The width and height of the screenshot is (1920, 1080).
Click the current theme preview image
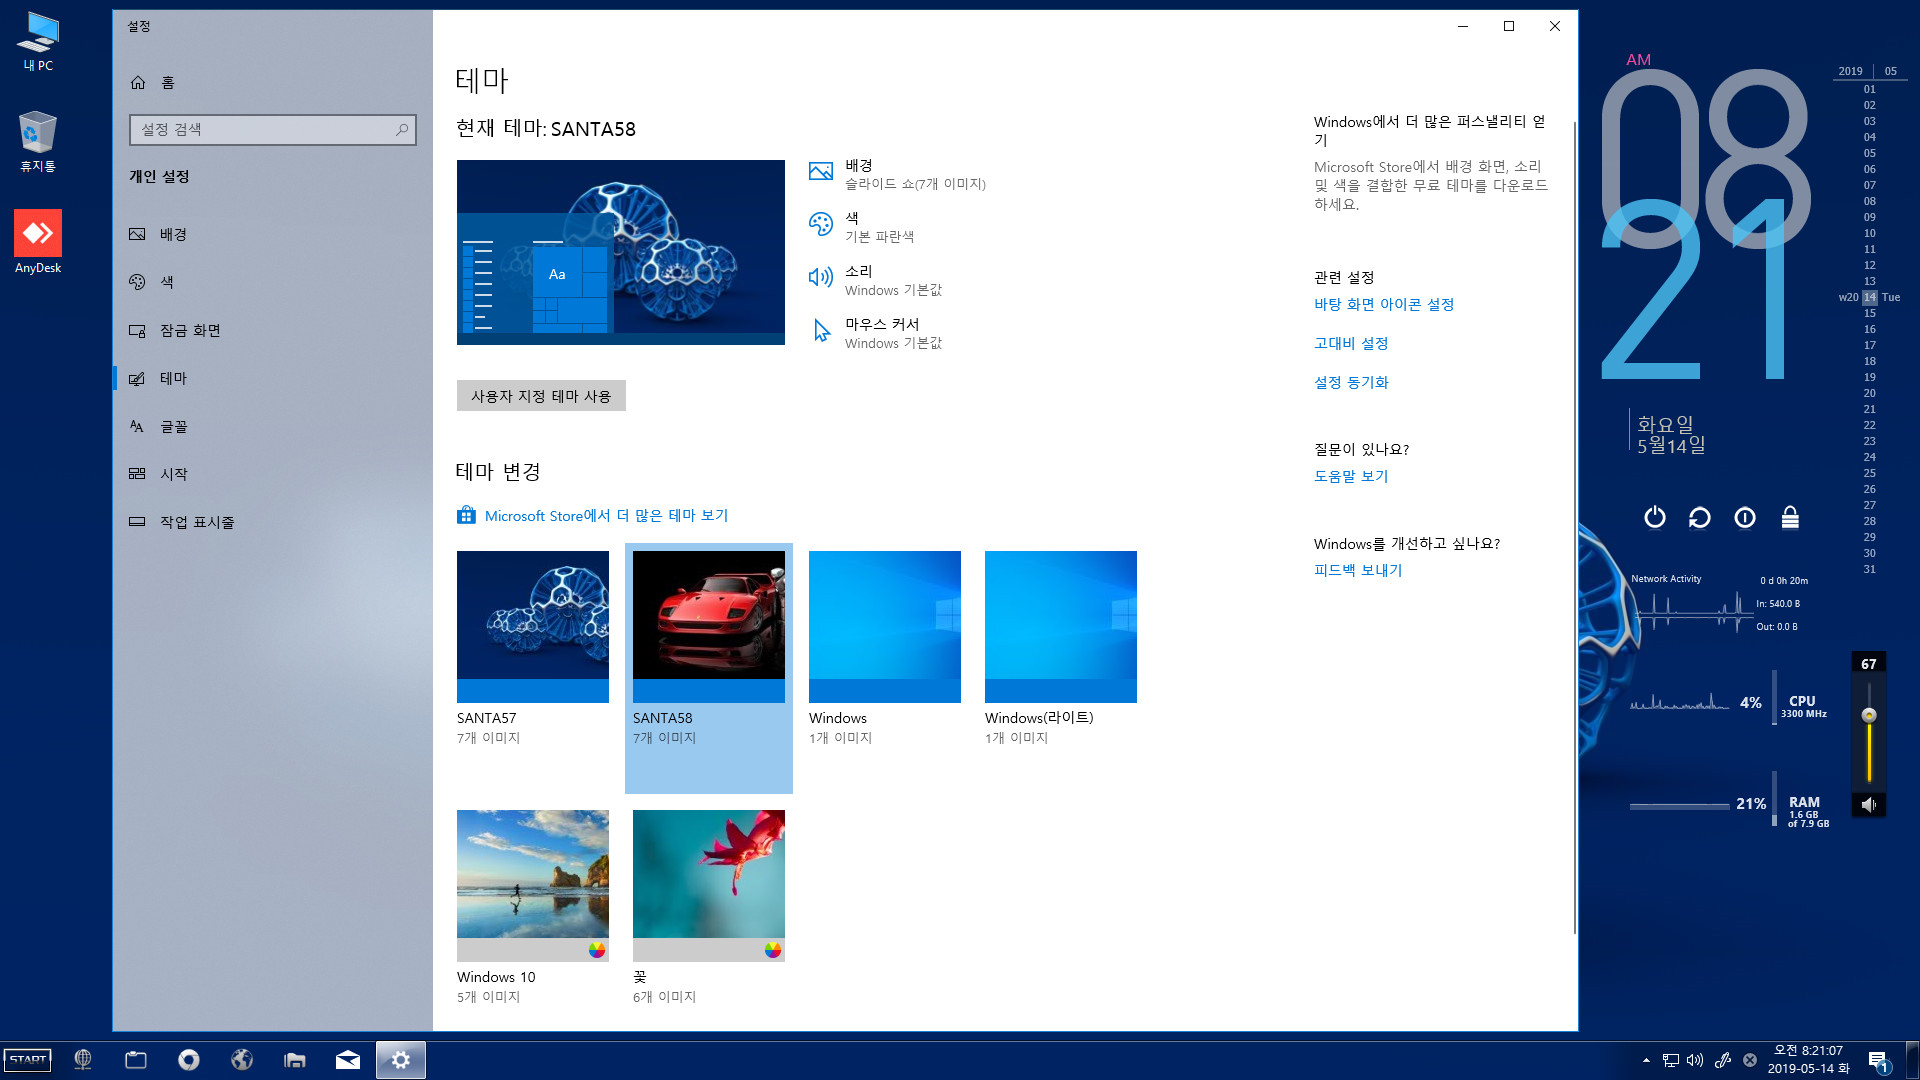(x=620, y=252)
